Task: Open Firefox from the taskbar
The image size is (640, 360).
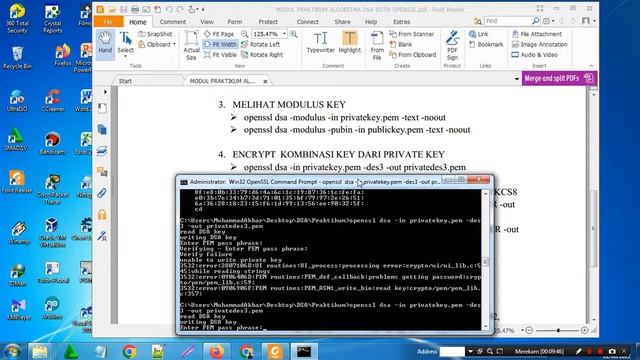Action: pyautogui.click(x=217, y=351)
